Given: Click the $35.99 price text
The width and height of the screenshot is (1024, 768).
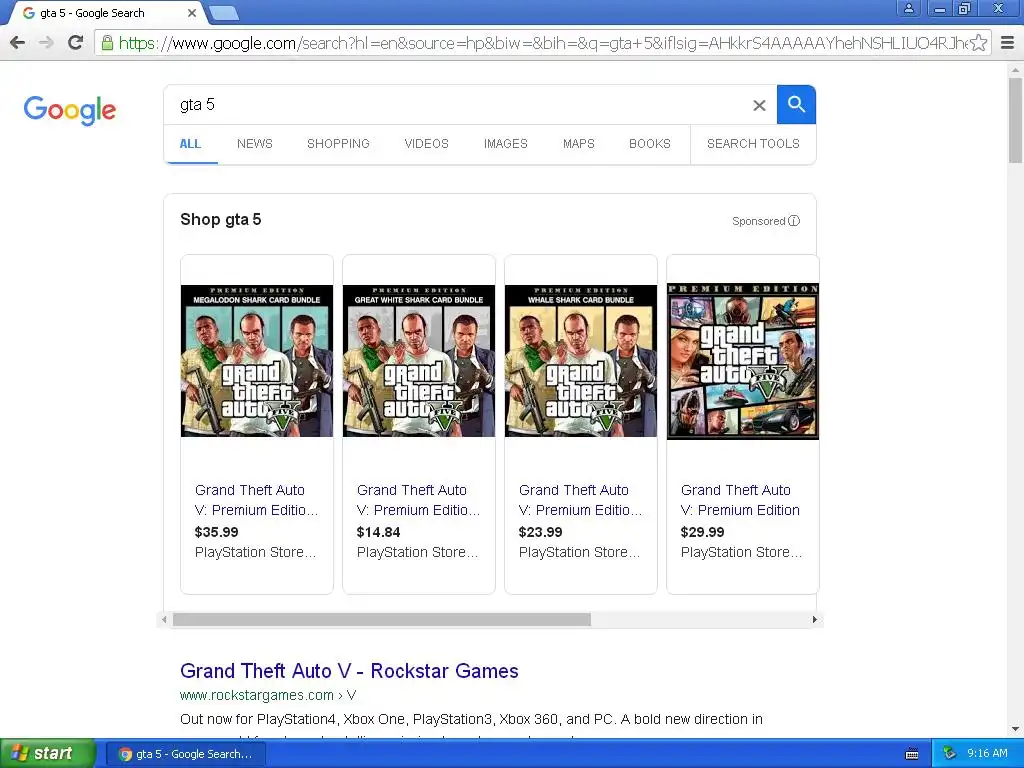Looking at the screenshot, I should click(216, 532).
